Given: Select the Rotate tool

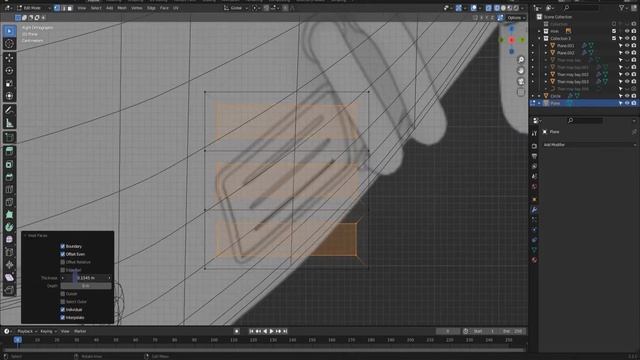Looking at the screenshot, I should (x=9, y=71).
